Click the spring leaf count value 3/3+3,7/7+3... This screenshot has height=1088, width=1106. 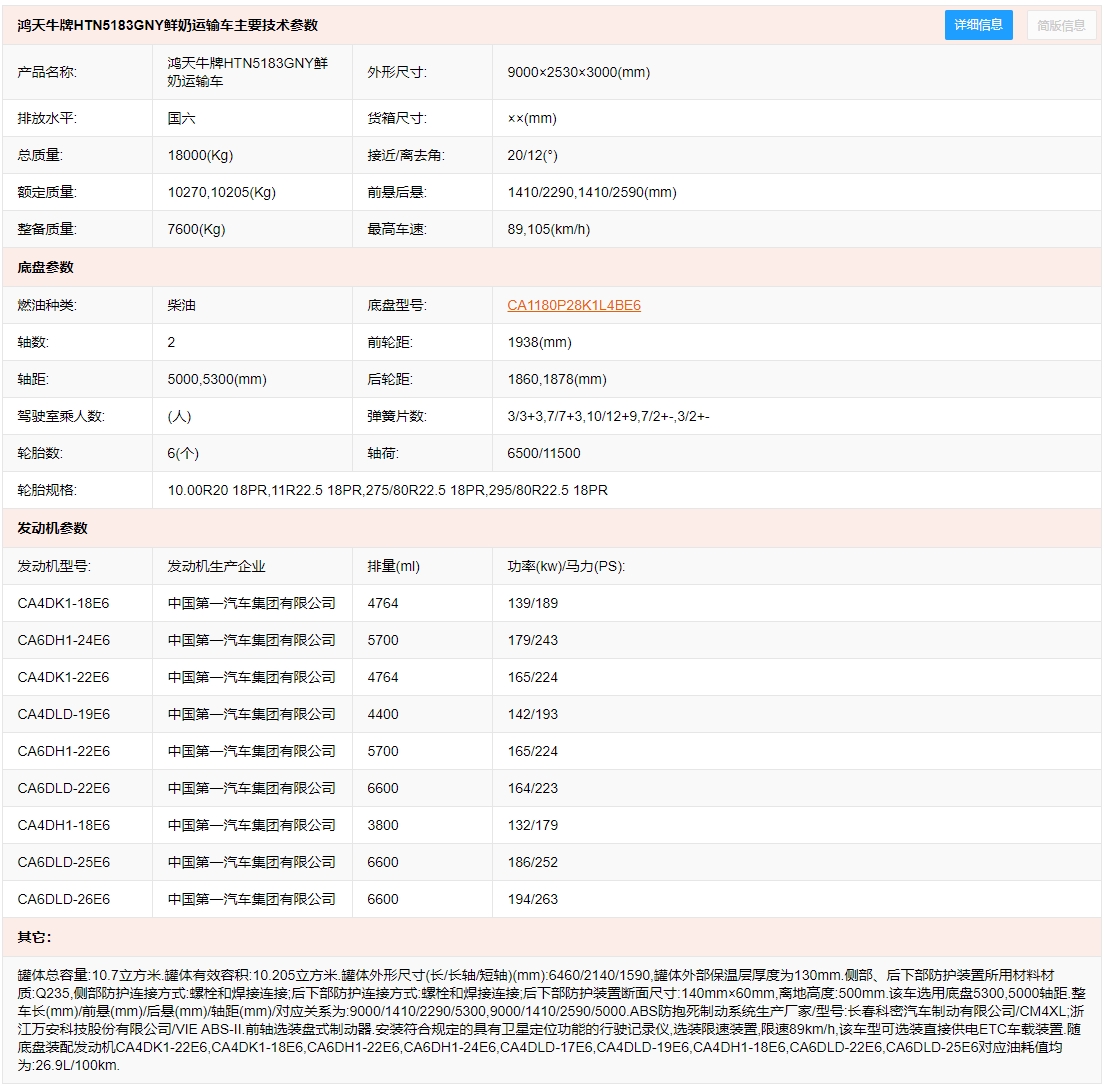[x=545, y=416]
